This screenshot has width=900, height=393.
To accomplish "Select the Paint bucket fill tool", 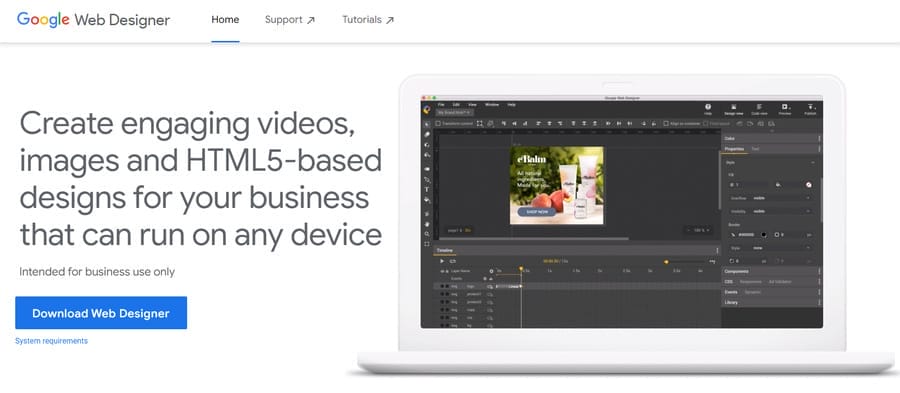I will [426, 200].
